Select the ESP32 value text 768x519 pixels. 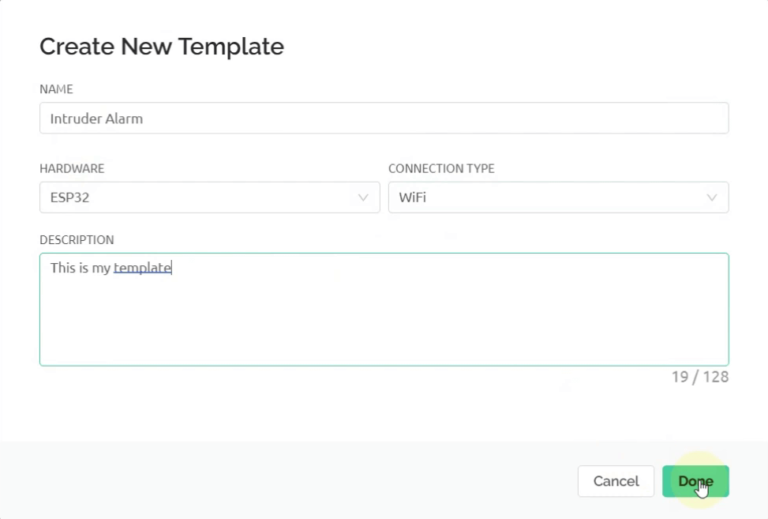coord(71,198)
